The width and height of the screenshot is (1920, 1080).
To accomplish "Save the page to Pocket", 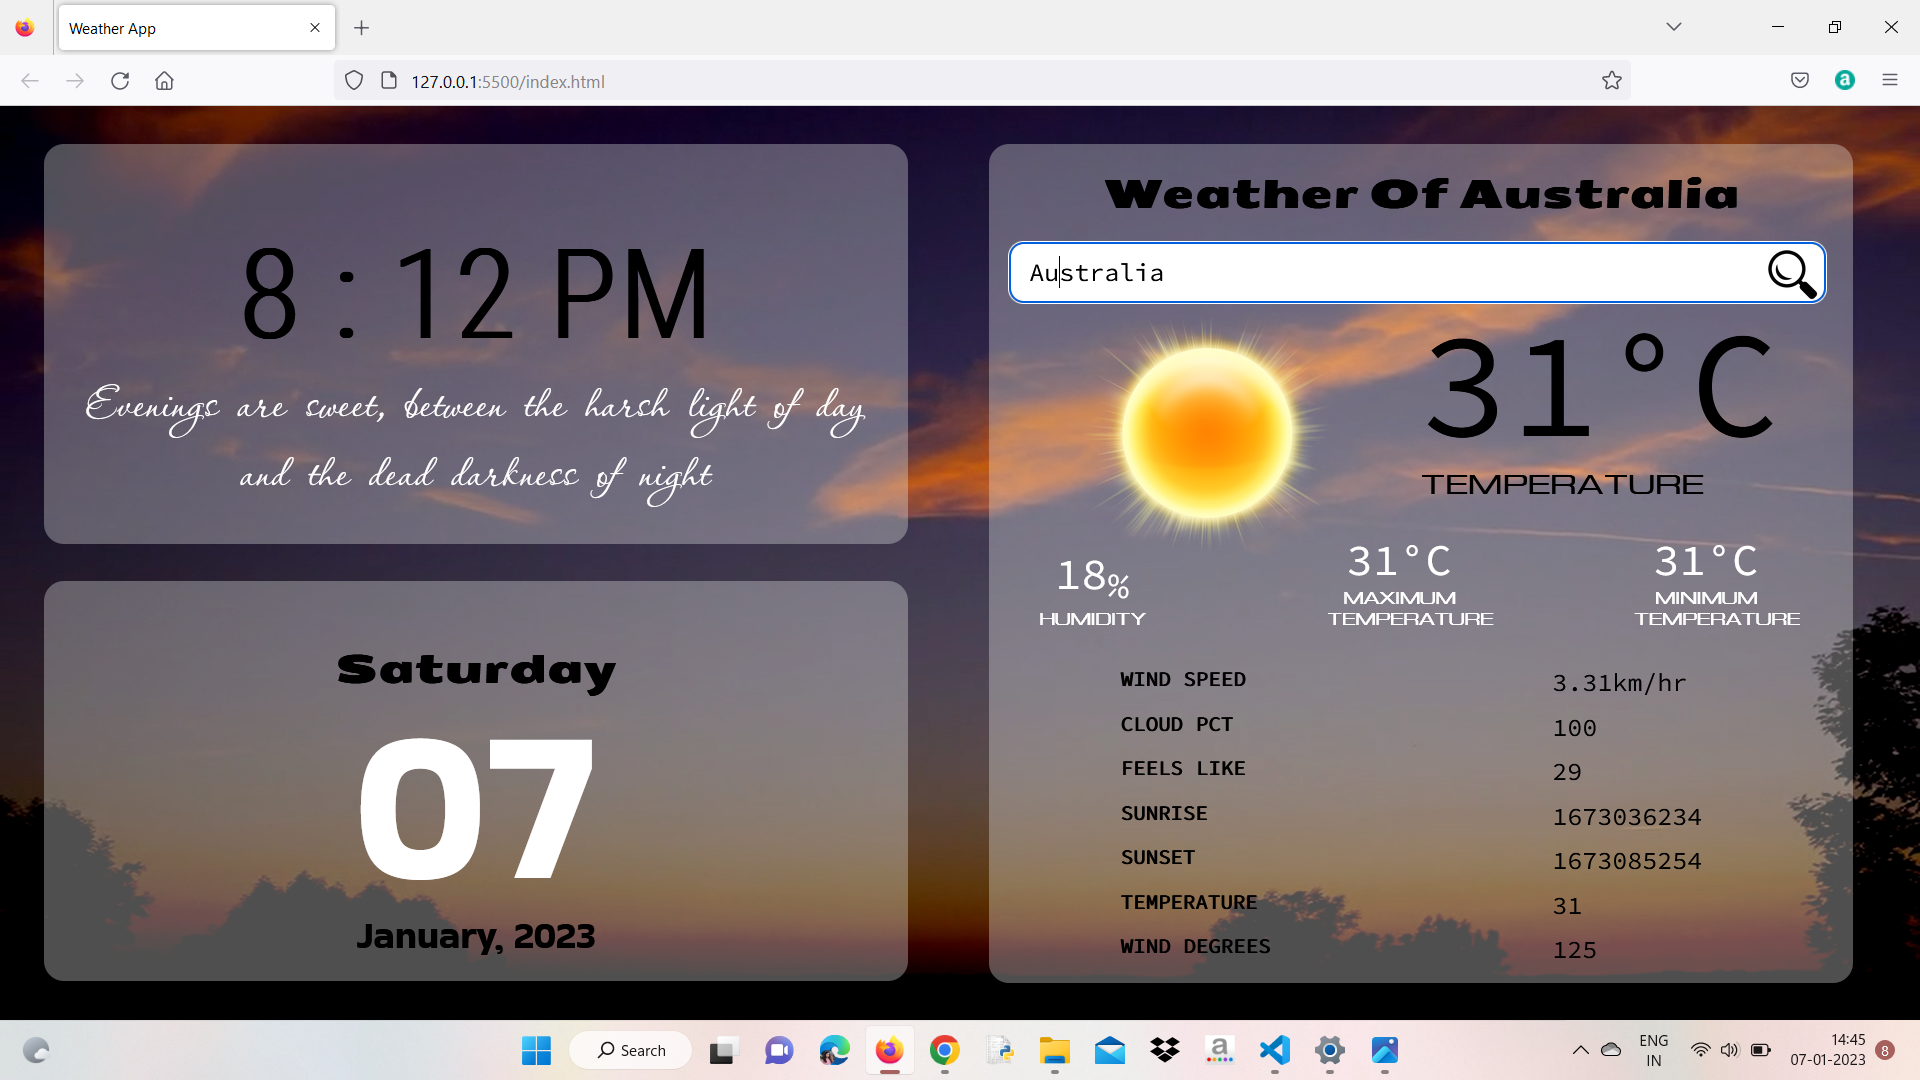I will coord(1800,81).
